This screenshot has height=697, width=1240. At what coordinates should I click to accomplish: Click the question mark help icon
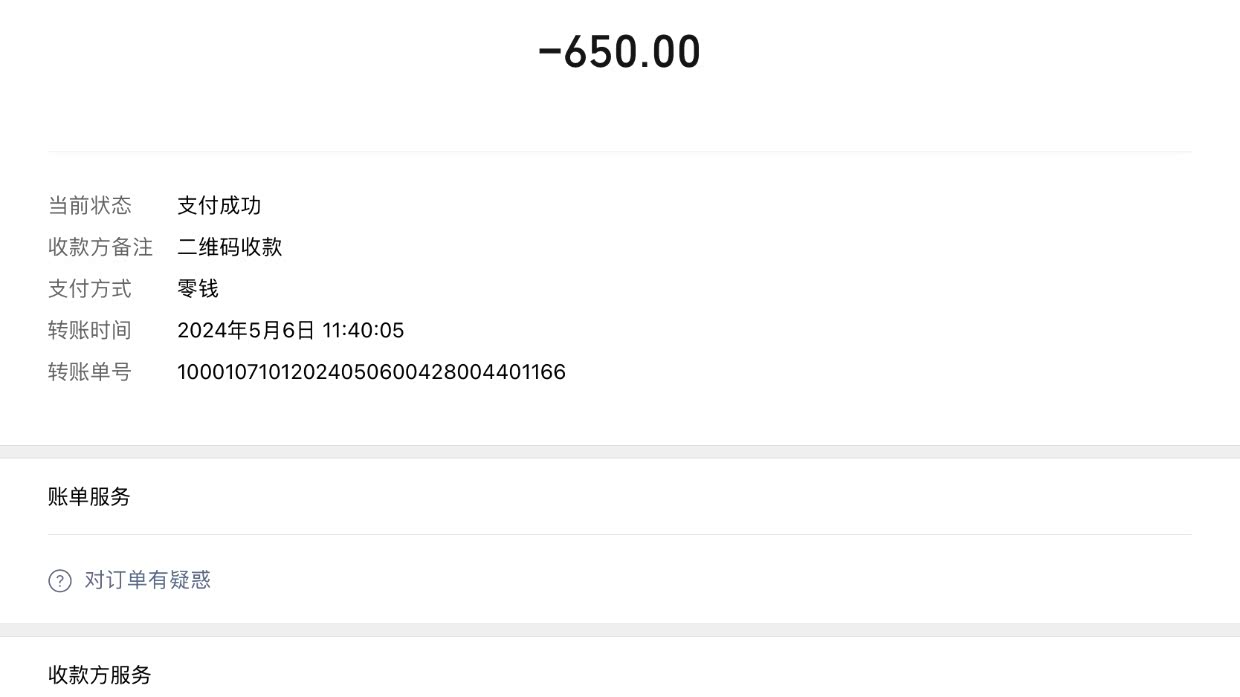click(x=60, y=581)
